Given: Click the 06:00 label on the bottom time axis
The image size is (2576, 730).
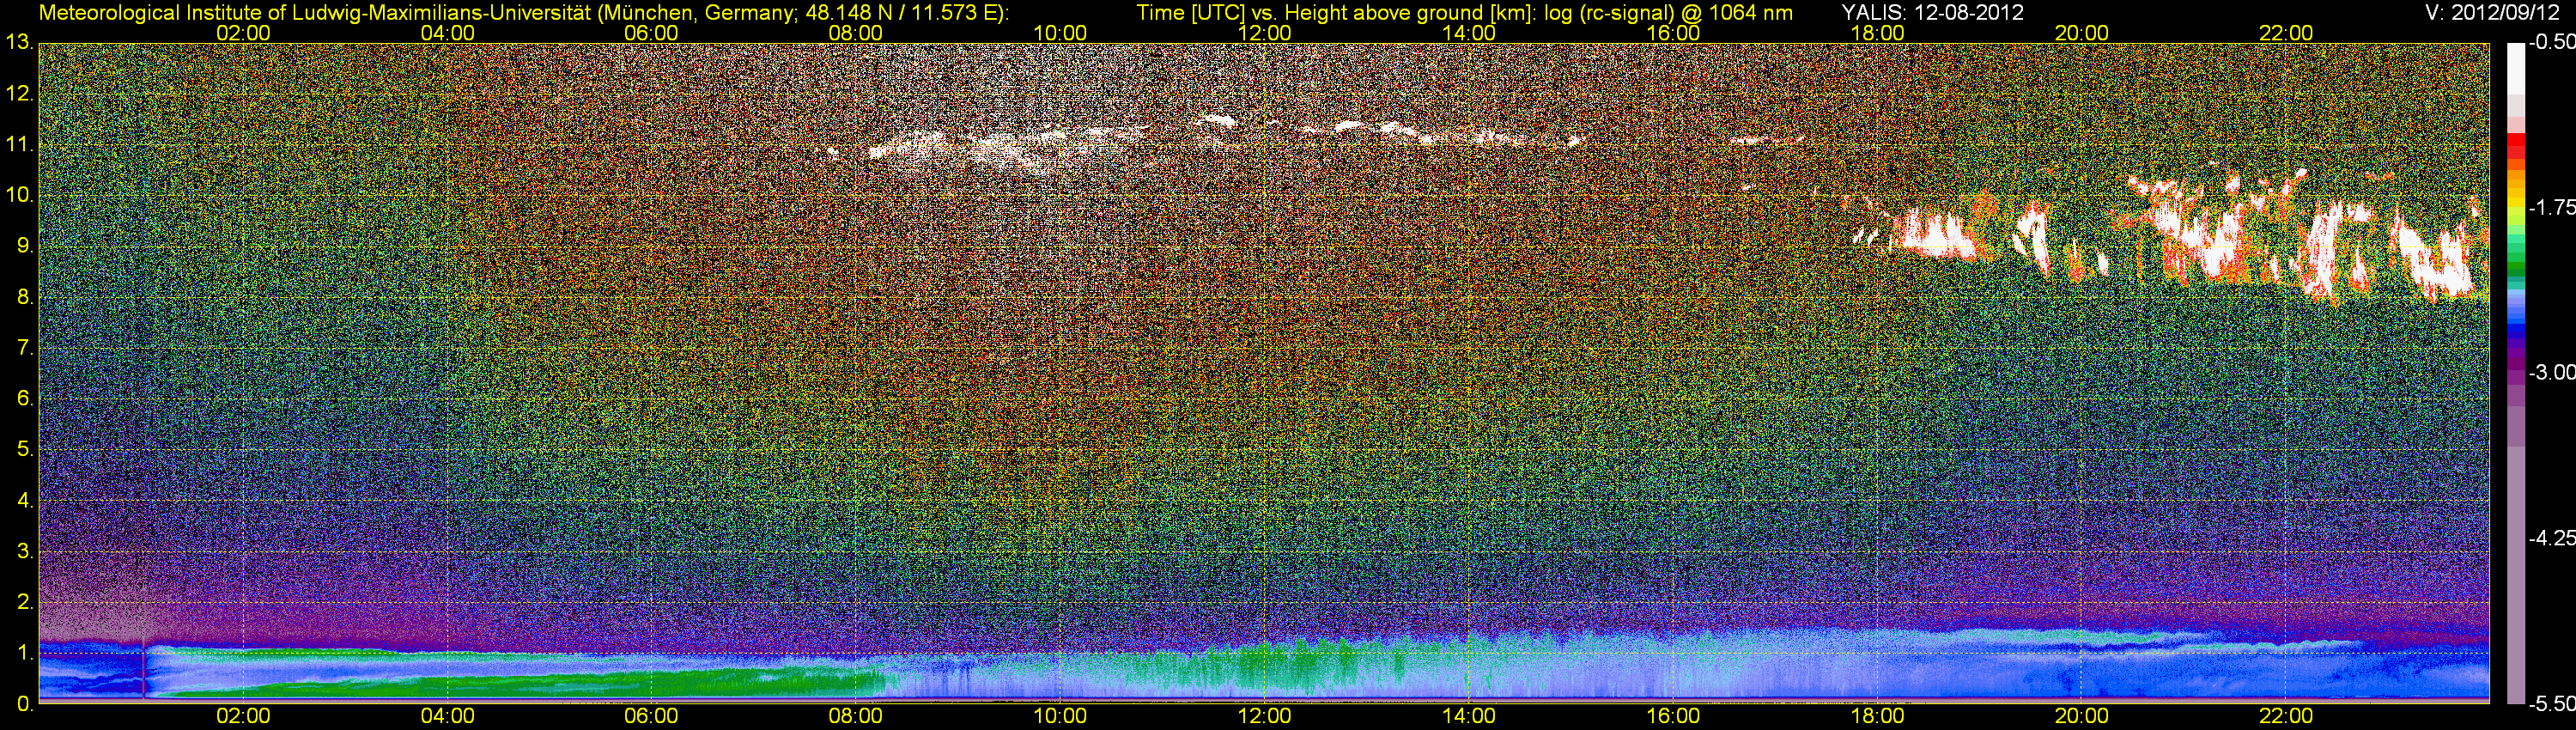Looking at the screenshot, I should tap(651, 716).
